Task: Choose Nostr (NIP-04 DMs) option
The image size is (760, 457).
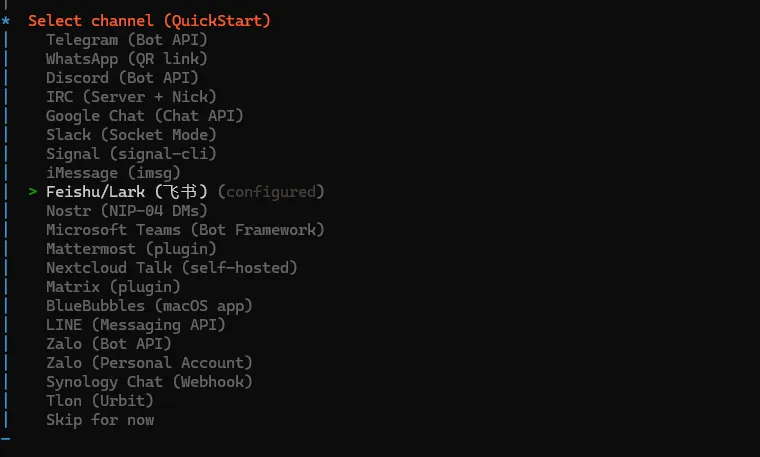Action: tap(126, 211)
